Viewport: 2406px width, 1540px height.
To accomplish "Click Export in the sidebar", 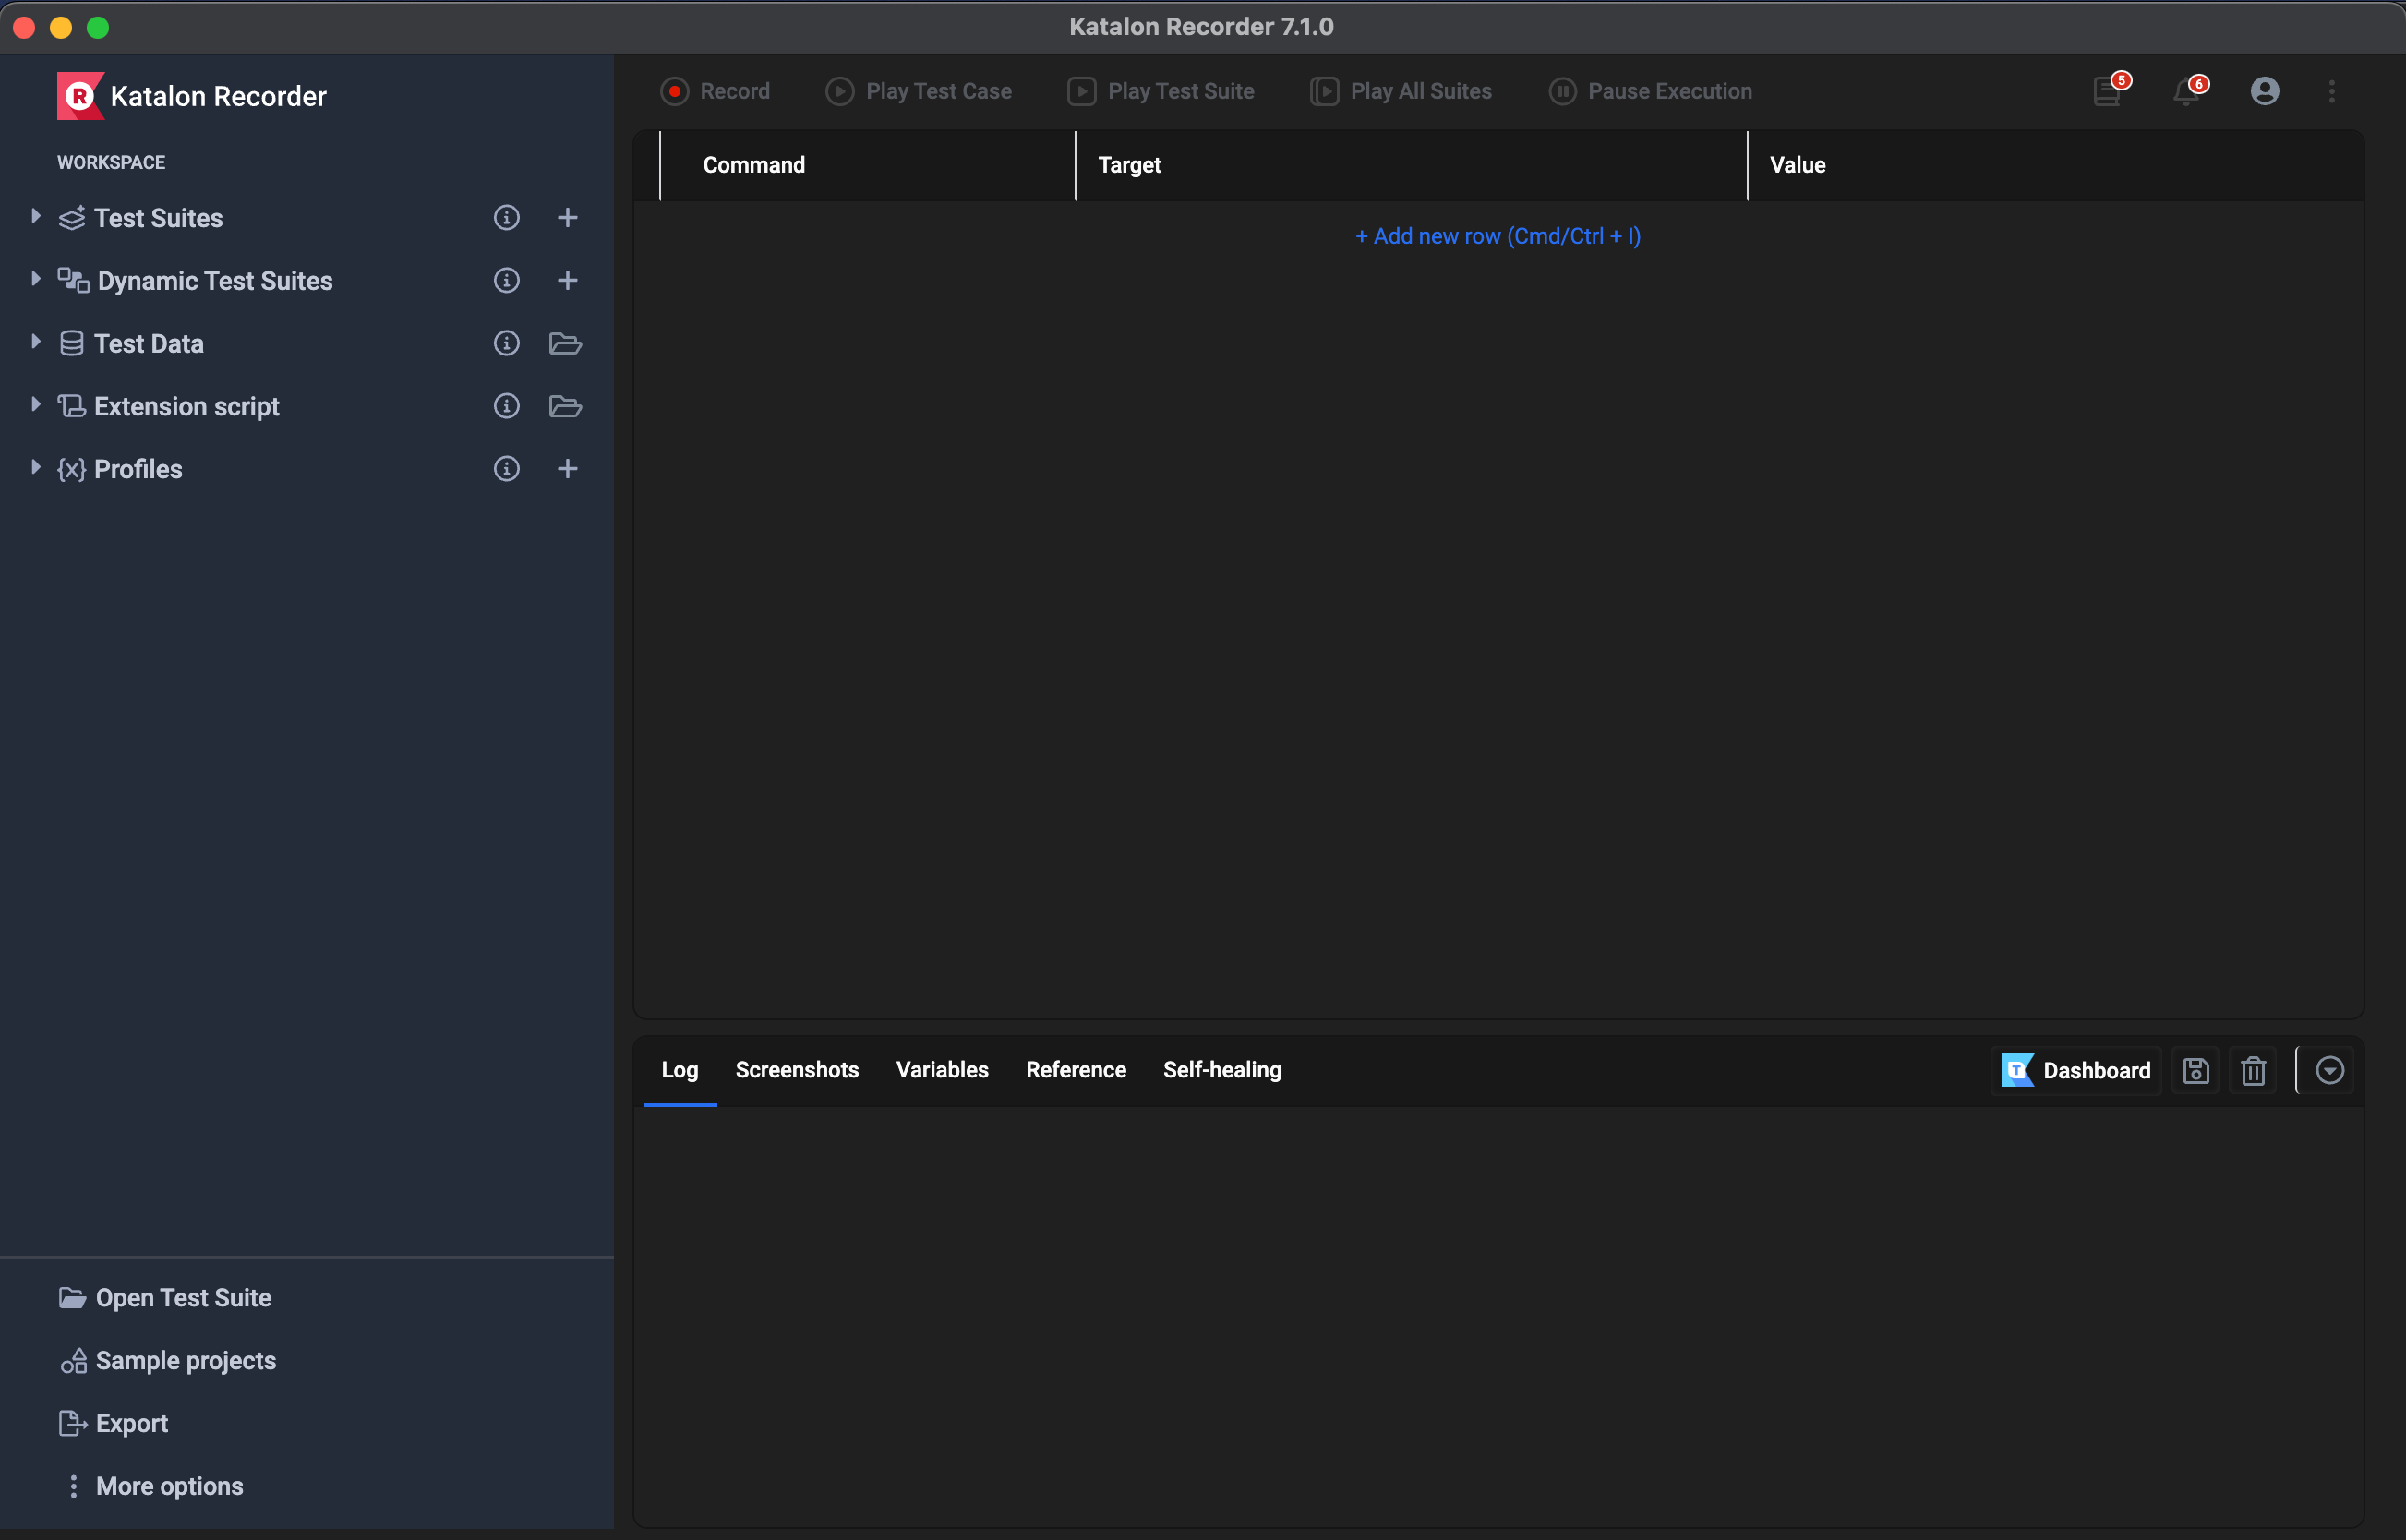I will 113,1424.
